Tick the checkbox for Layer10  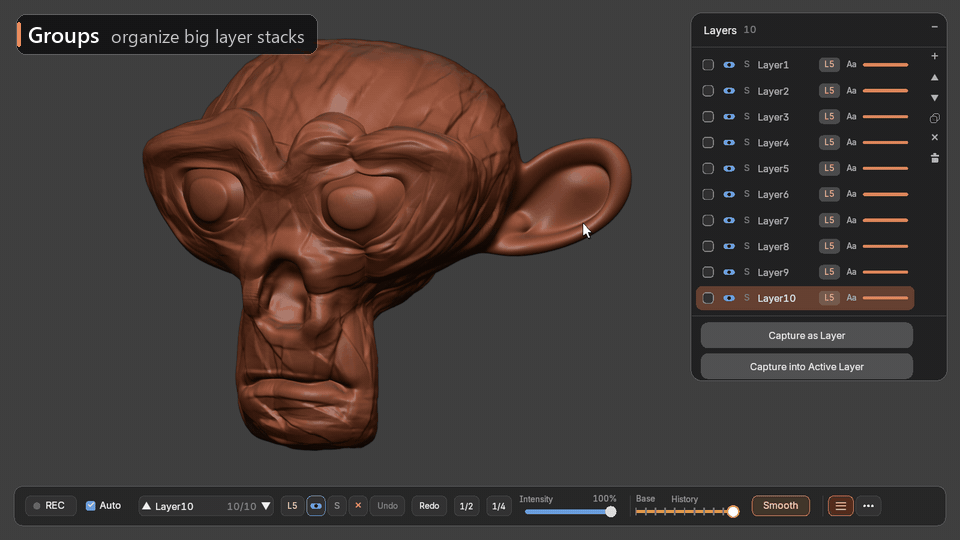tap(708, 298)
